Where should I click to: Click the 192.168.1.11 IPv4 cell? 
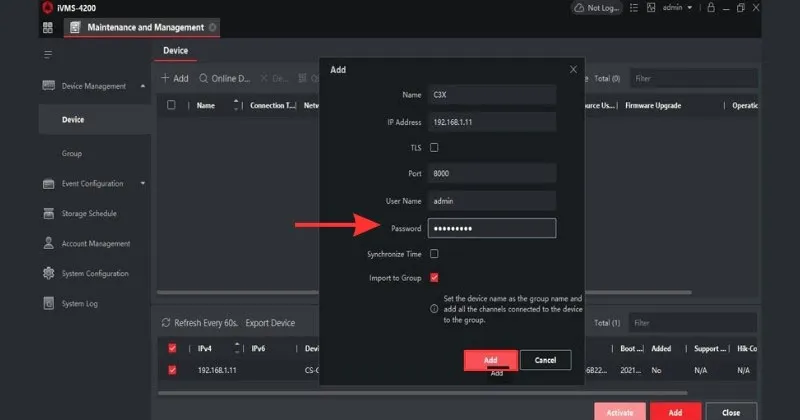[x=217, y=370]
